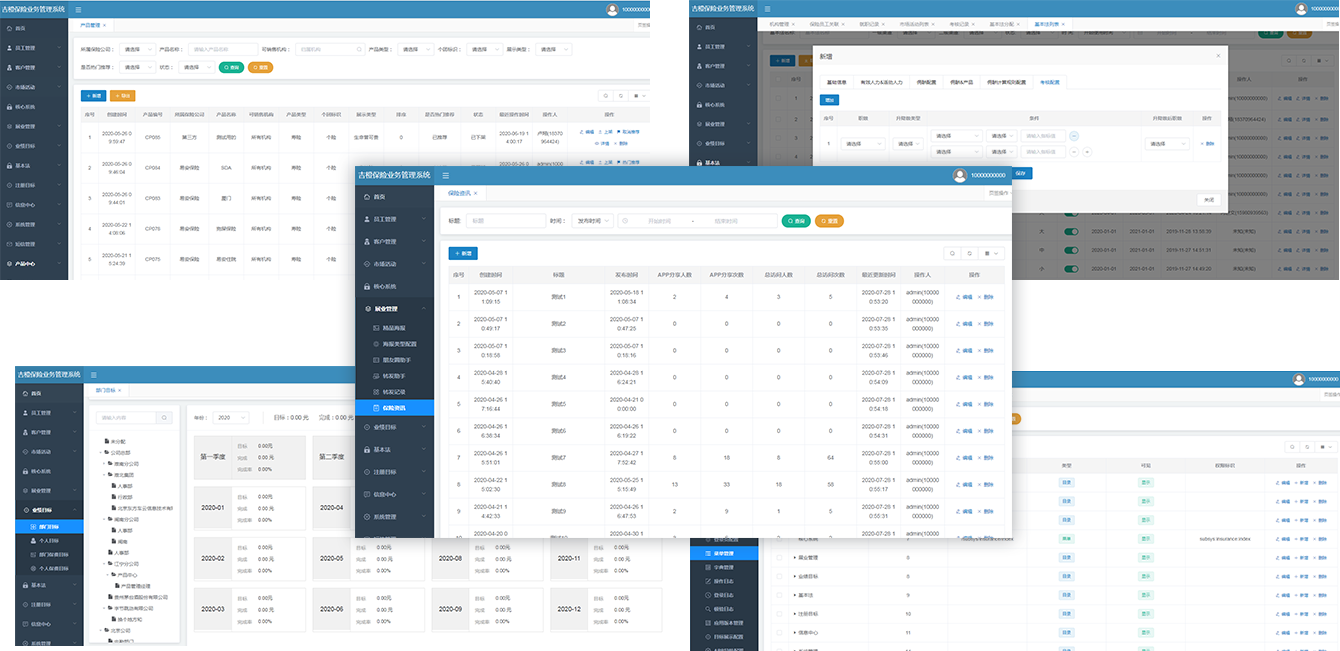The image size is (1340, 651).
Task: Click the search toolbar icon in 产品管理 window
Action: [606, 96]
